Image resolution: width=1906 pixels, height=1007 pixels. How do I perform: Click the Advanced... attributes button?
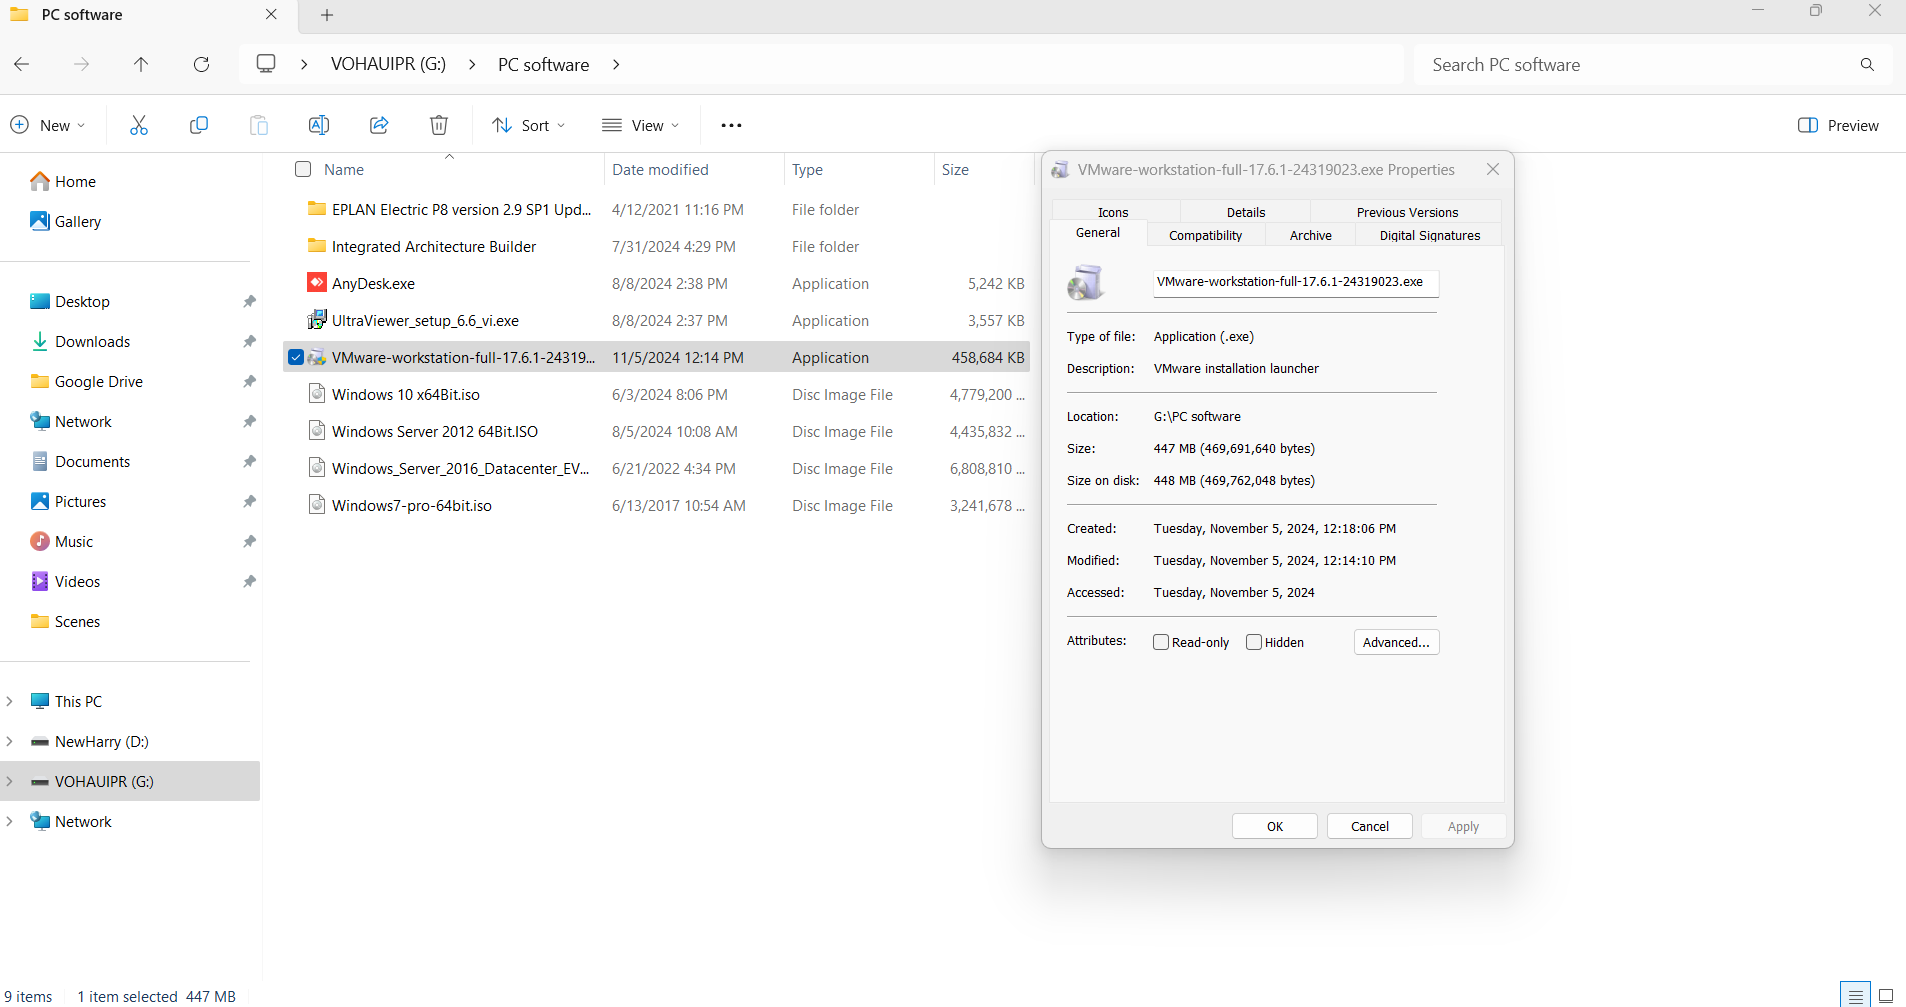(x=1396, y=642)
